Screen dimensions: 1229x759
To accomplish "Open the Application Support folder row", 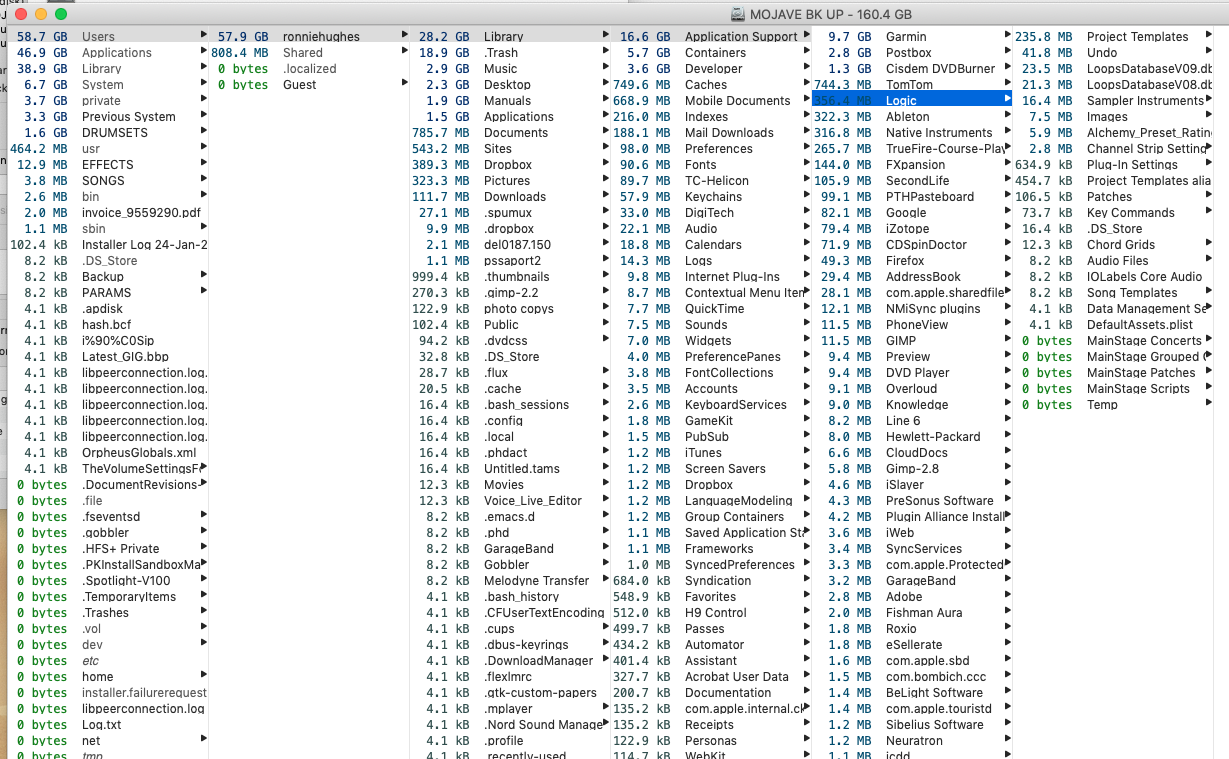I will tap(711, 37).
